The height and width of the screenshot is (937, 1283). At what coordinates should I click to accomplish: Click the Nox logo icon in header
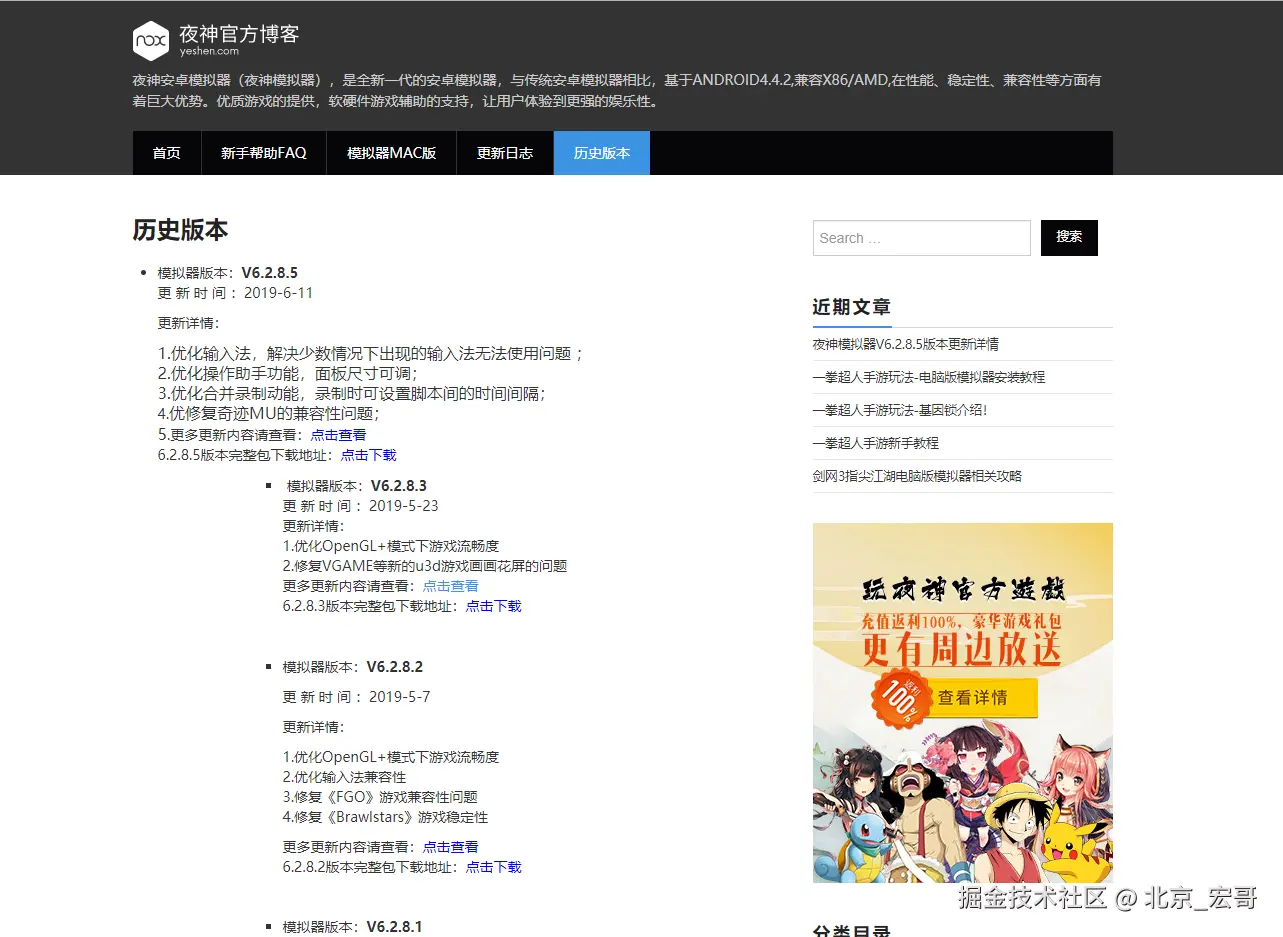coord(151,40)
